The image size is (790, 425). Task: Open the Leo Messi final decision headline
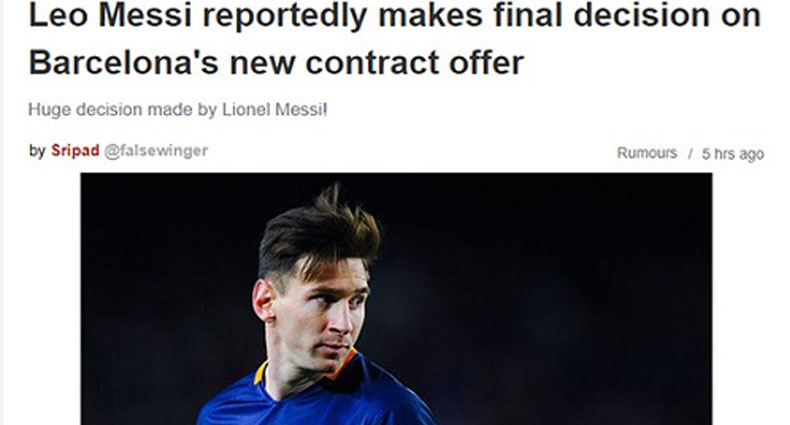[394, 39]
